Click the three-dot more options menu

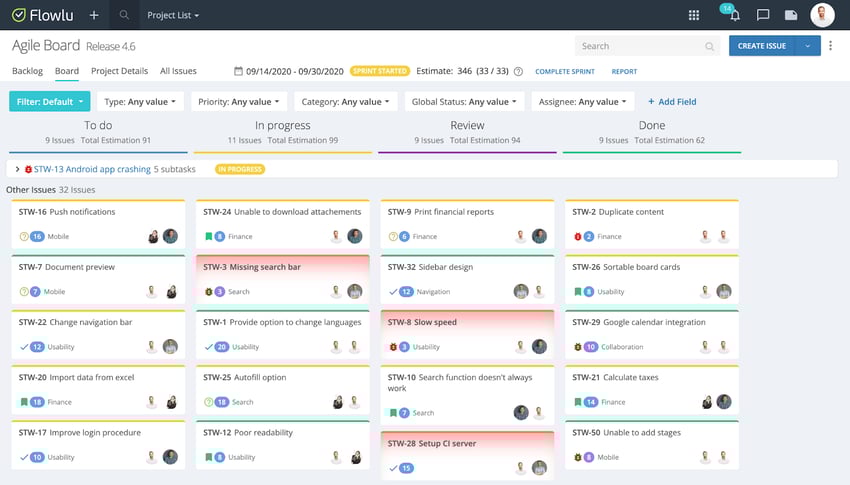pyautogui.click(x=830, y=46)
